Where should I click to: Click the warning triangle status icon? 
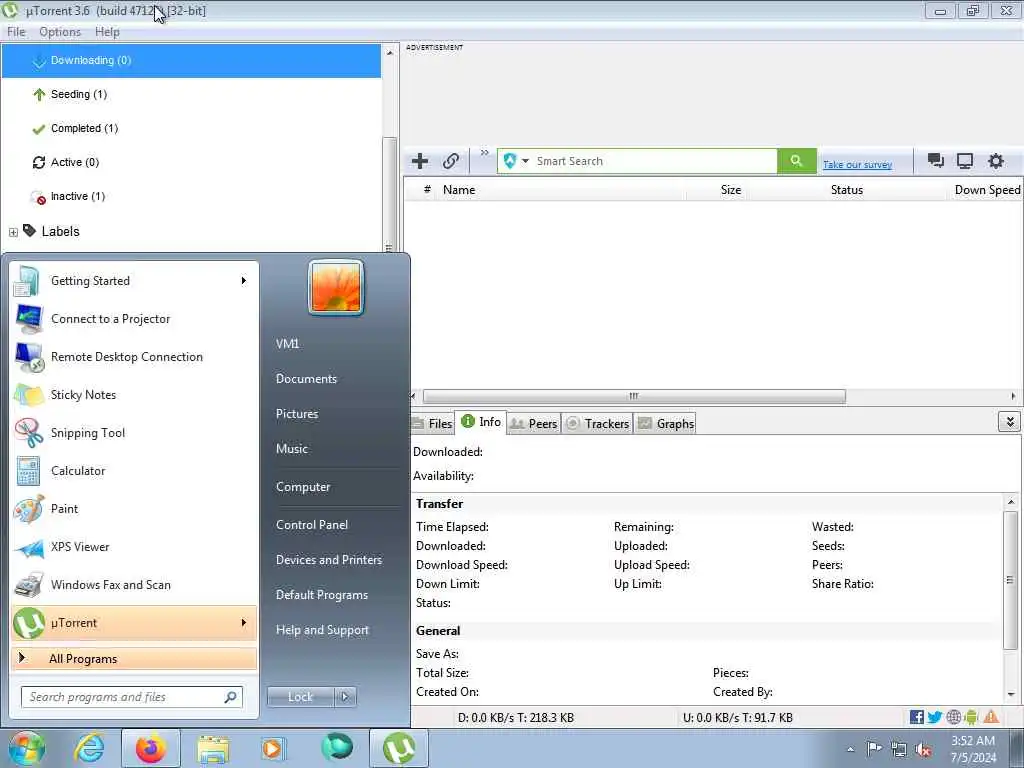(991, 717)
